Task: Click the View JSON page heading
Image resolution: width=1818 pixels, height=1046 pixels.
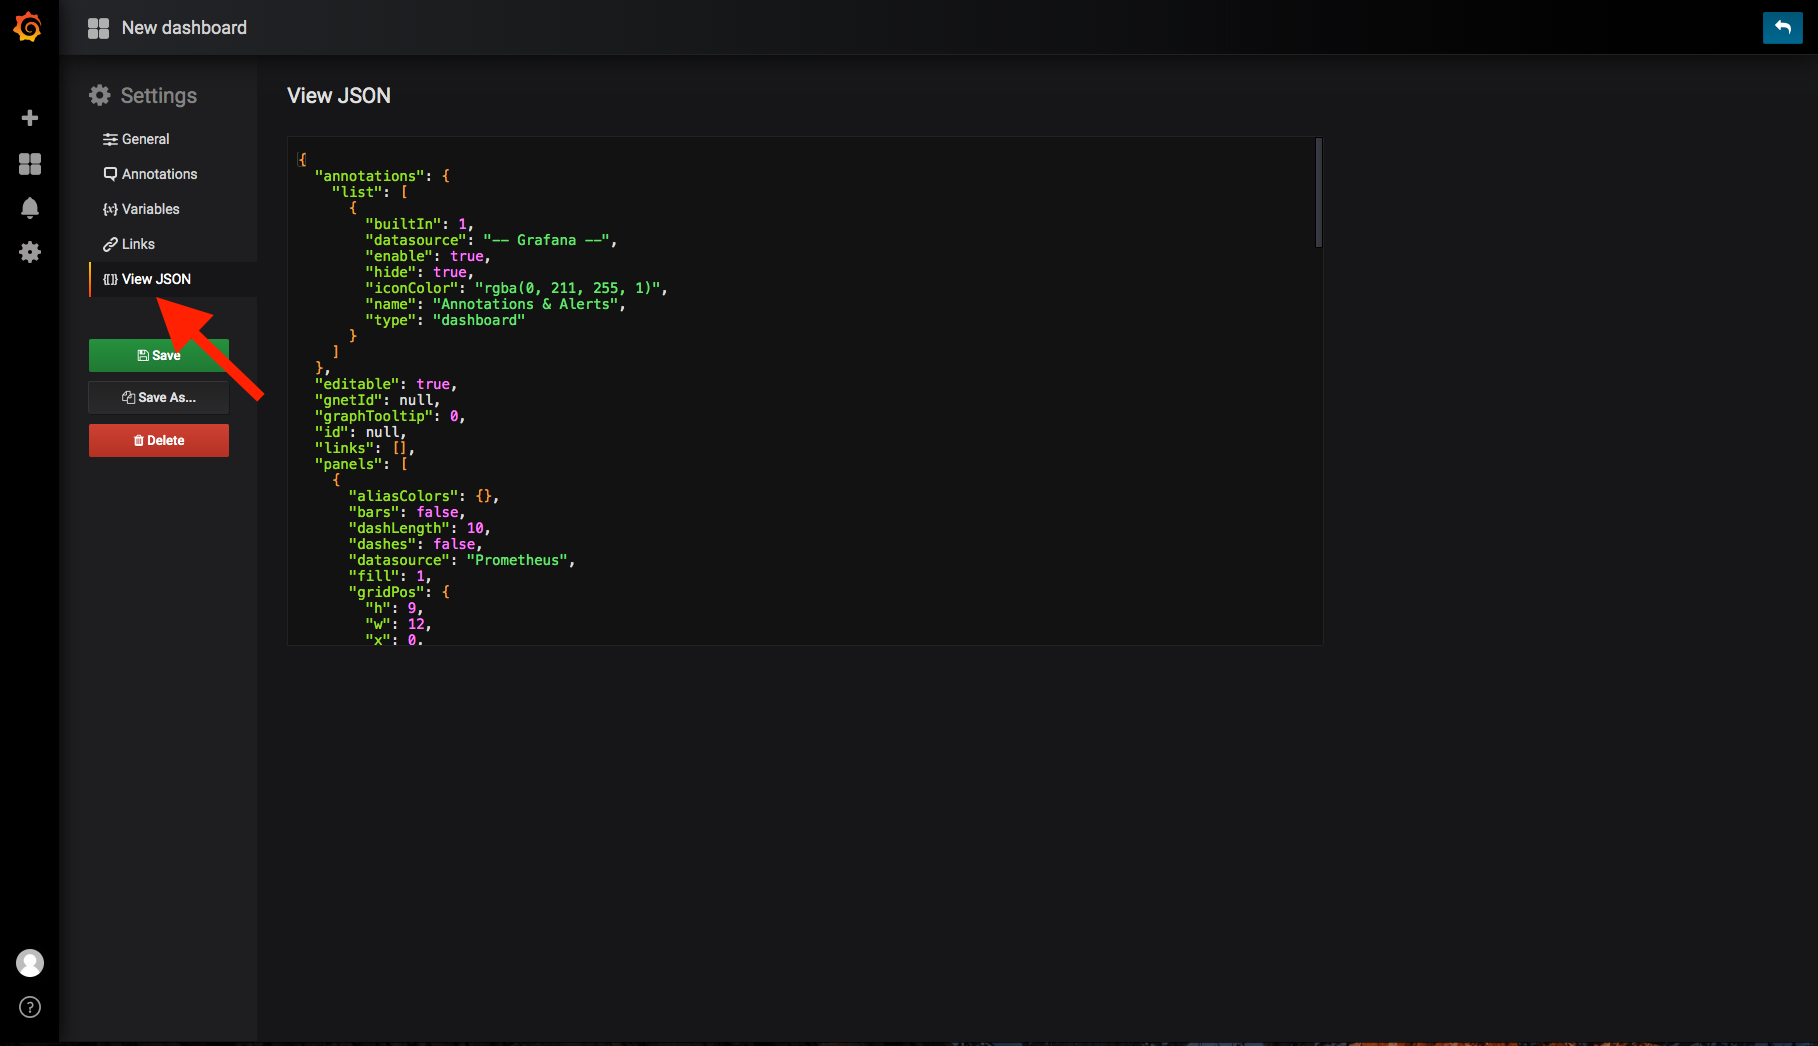Action: 339,96
